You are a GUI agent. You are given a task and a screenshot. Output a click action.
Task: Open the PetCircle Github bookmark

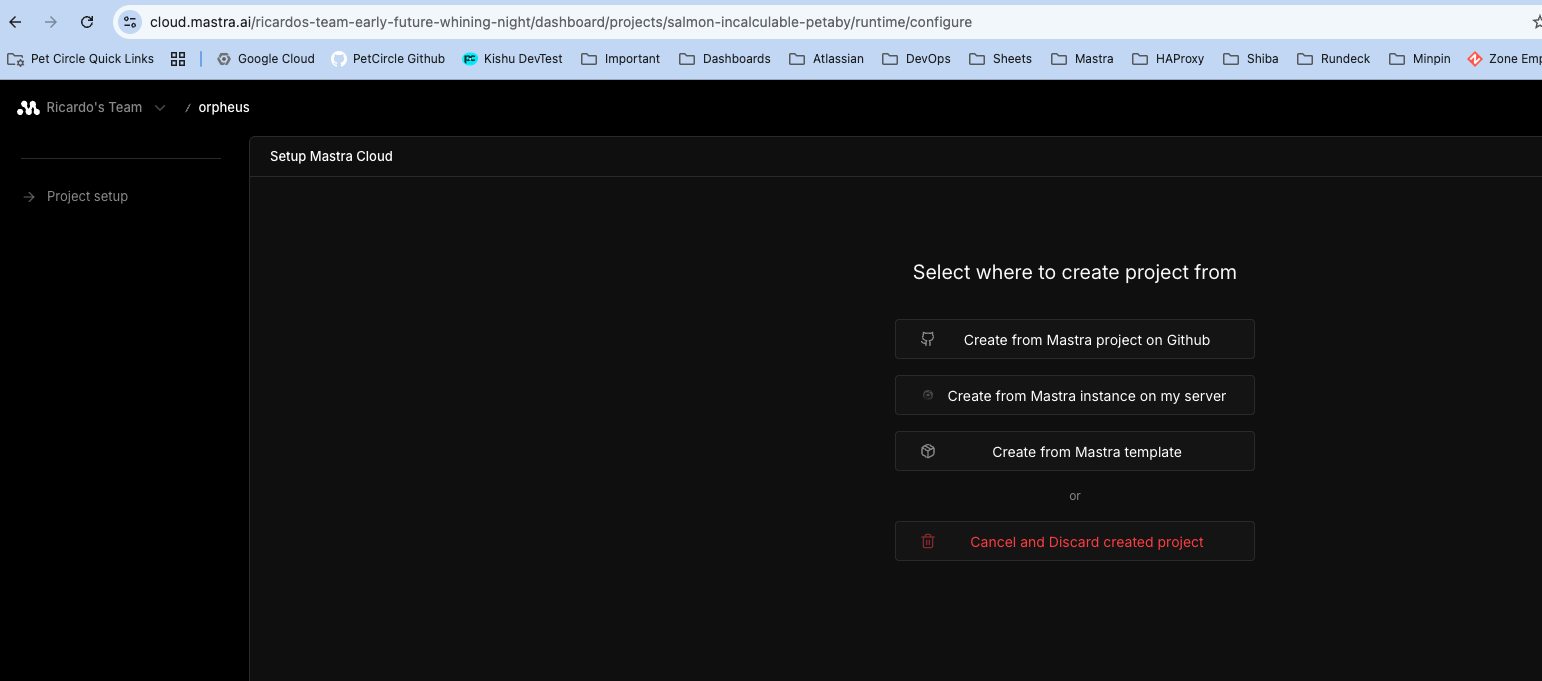[x=388, y=59]
